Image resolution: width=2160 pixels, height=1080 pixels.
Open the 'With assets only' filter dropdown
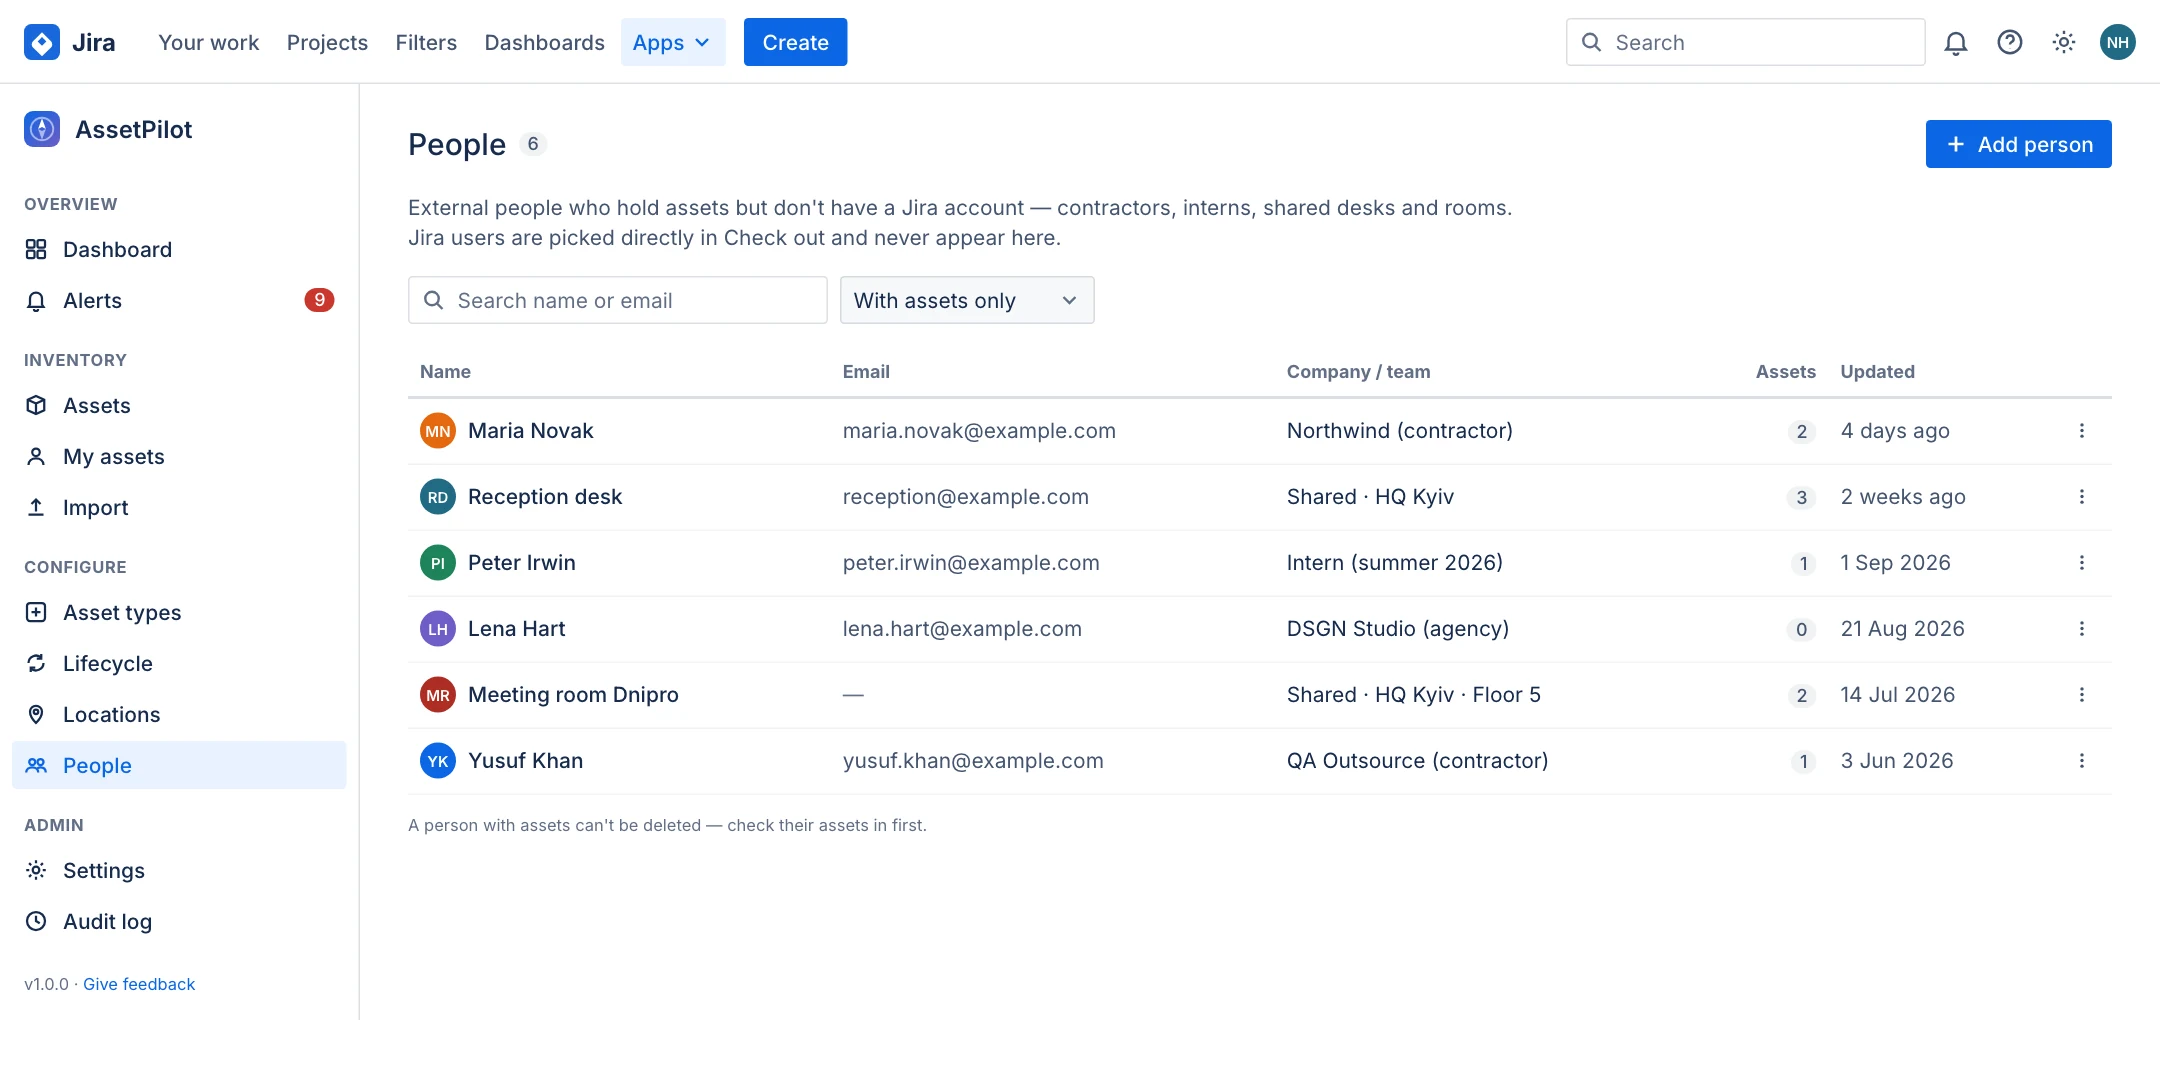(967, 300)
